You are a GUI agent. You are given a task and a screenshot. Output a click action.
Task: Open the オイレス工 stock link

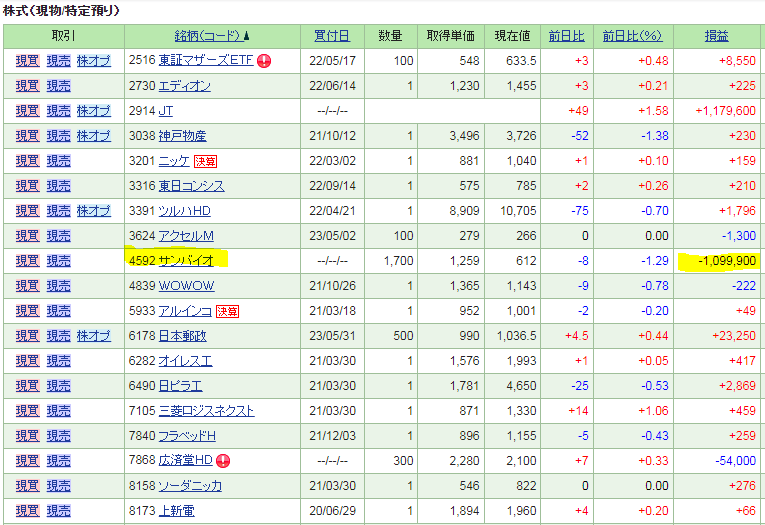point(185,361)
